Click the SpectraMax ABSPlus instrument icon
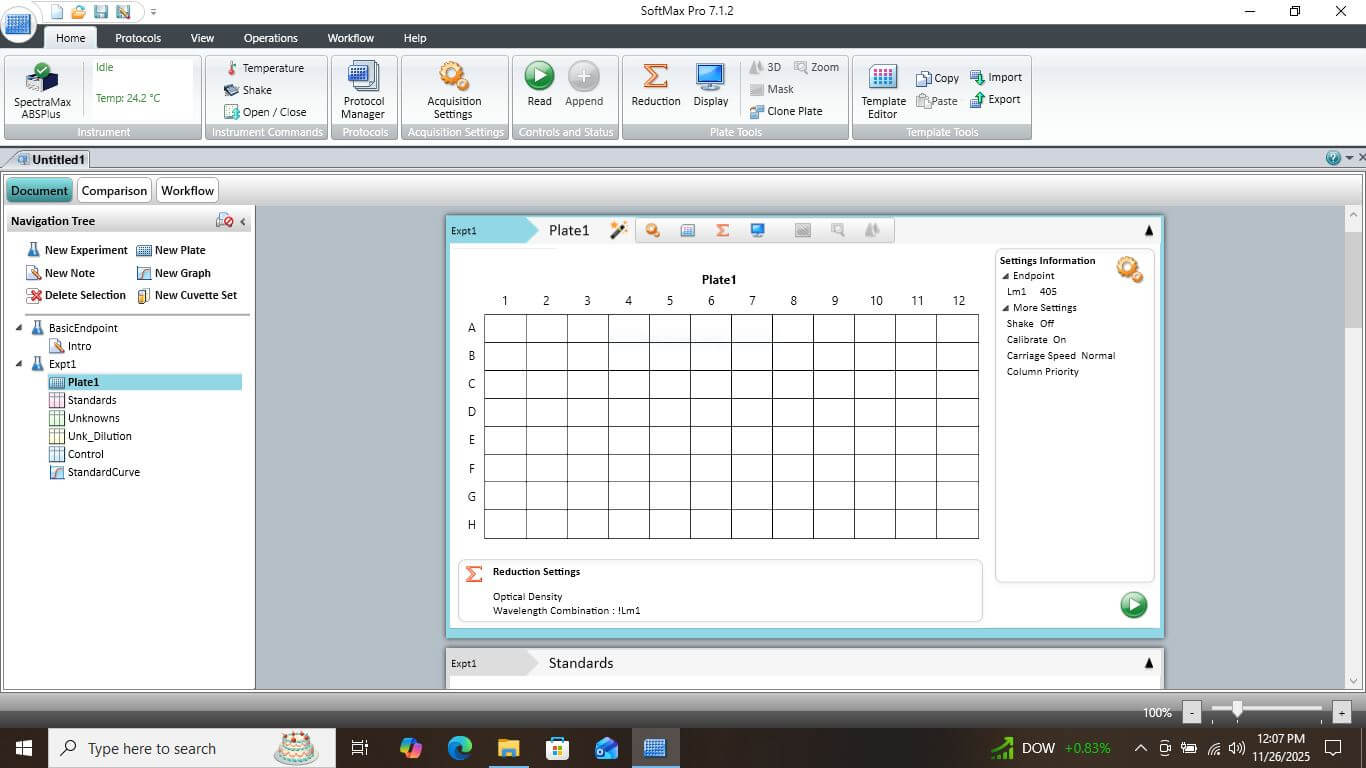 point(42,91)
